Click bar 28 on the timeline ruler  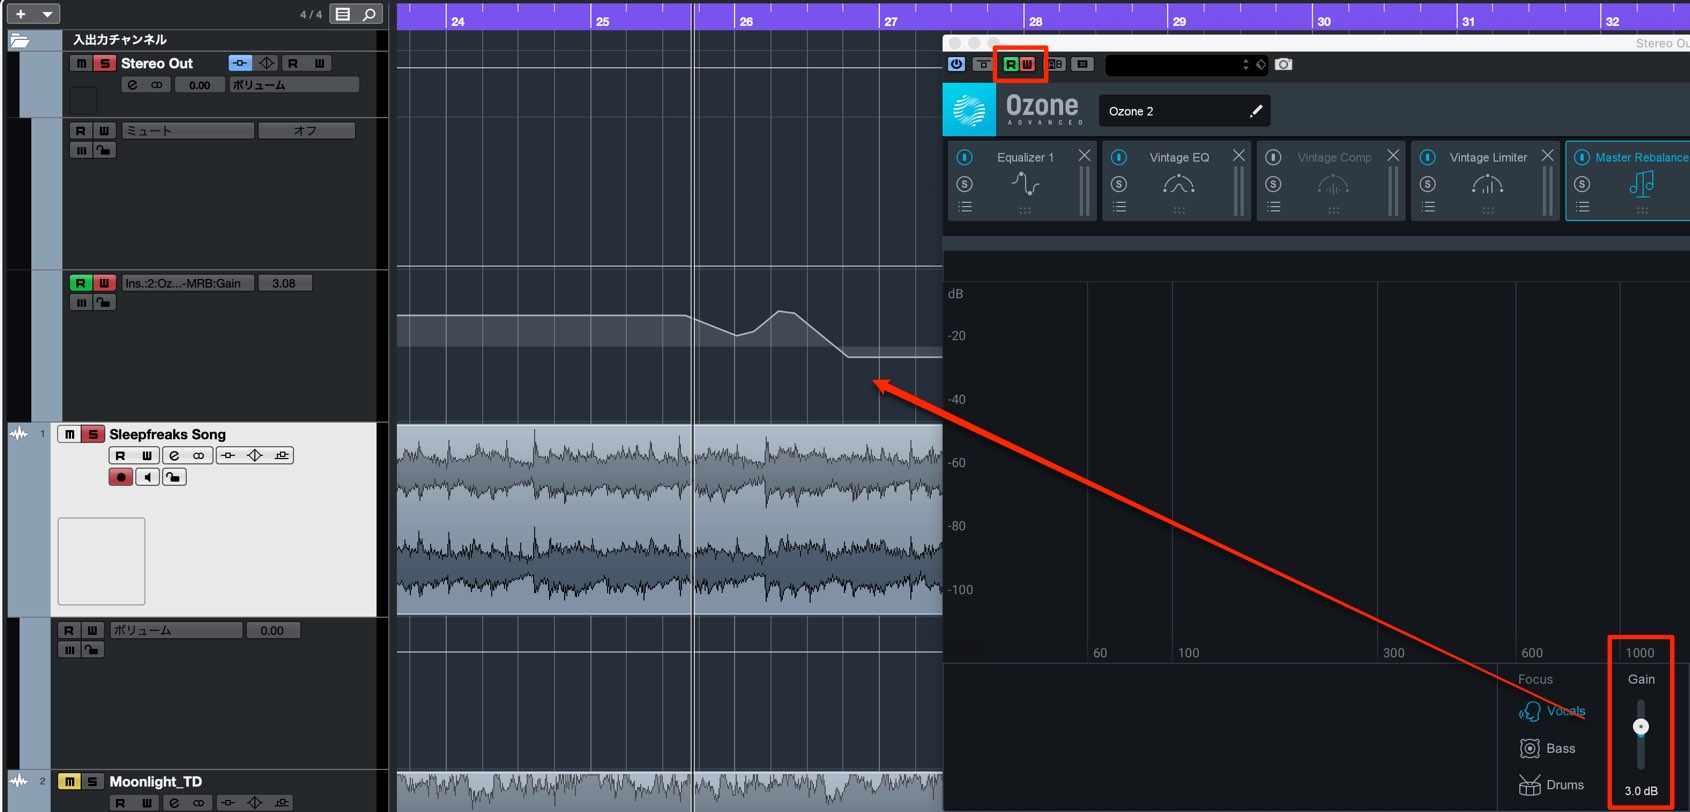click(1036, 21)
